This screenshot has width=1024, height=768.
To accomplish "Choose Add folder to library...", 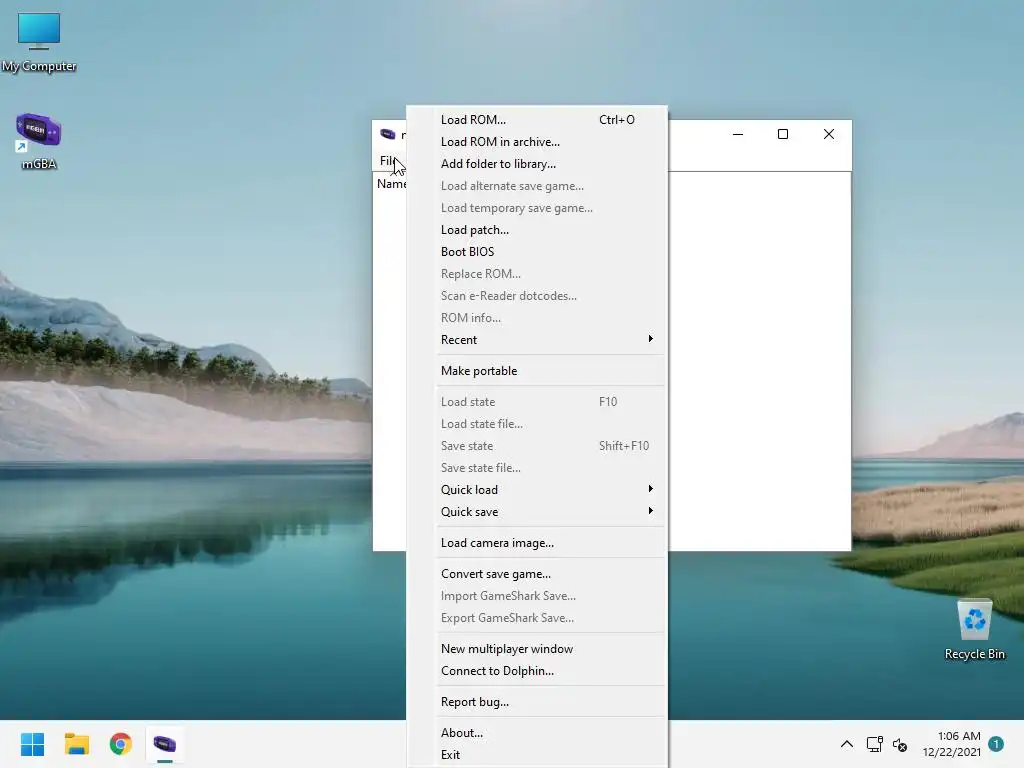I will pos(537,164).
